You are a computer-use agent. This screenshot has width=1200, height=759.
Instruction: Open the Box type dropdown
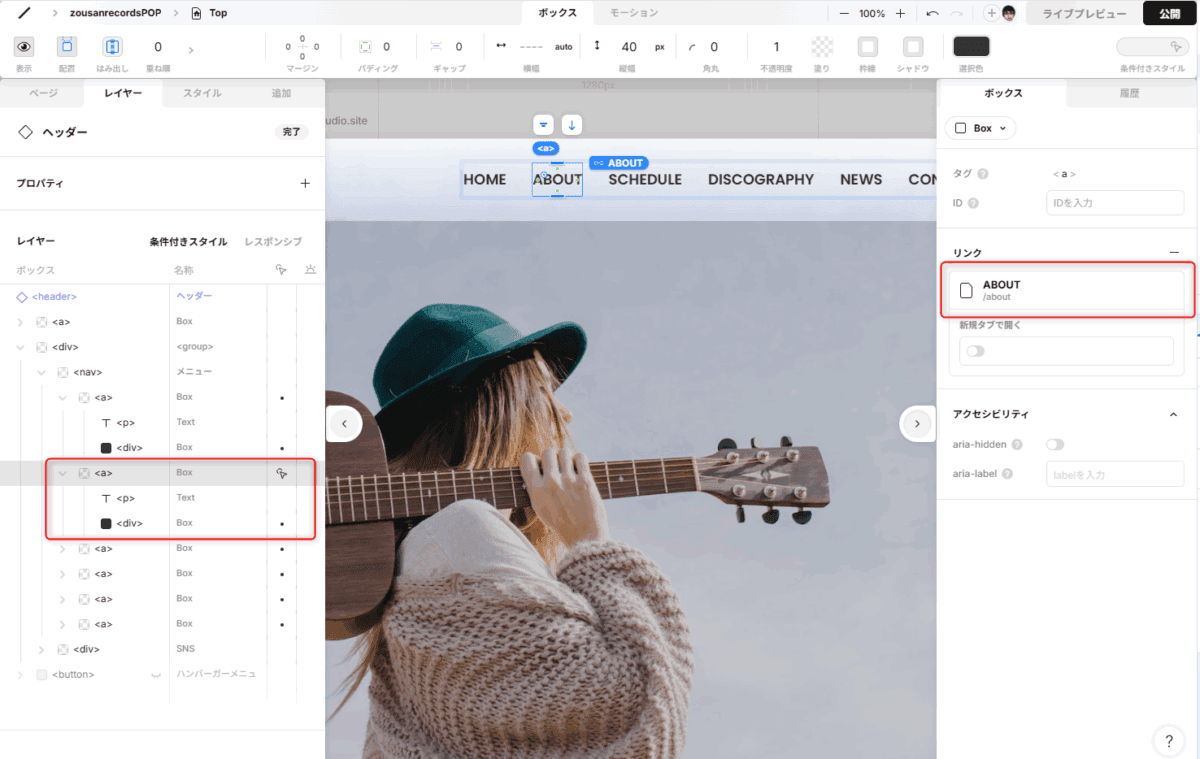pyautogui.click(x=980, y=128)
